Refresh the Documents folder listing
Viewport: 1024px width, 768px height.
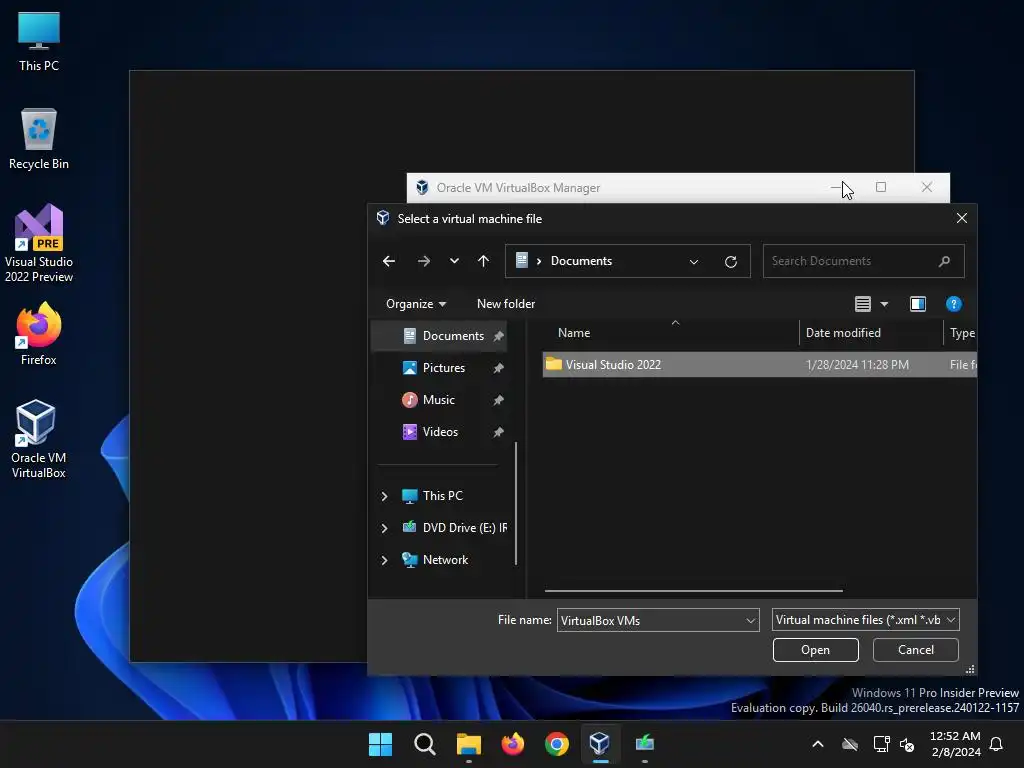[x=731, y=261]
